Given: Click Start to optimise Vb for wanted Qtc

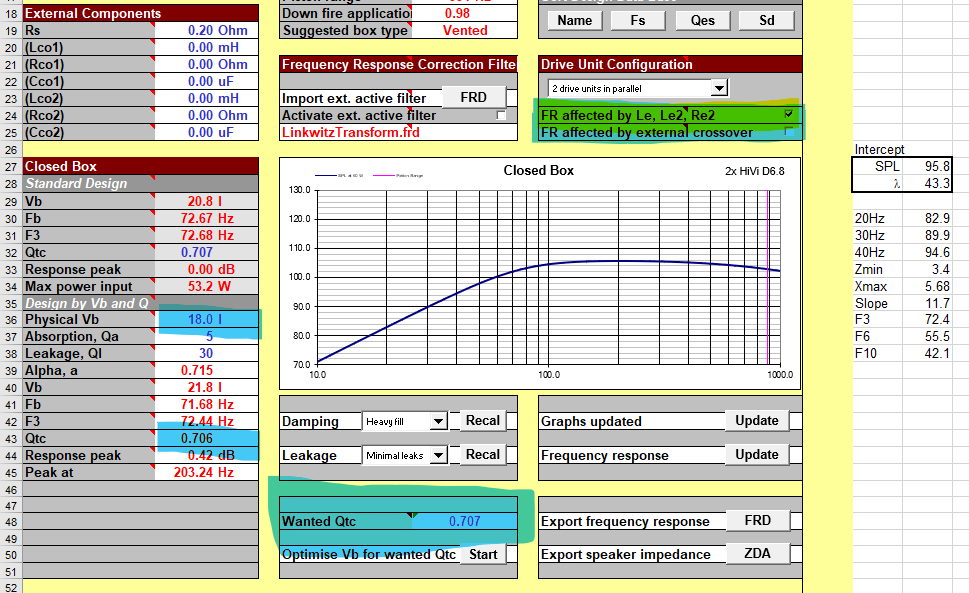Looking at the screenshot, I should pos(483,554).
